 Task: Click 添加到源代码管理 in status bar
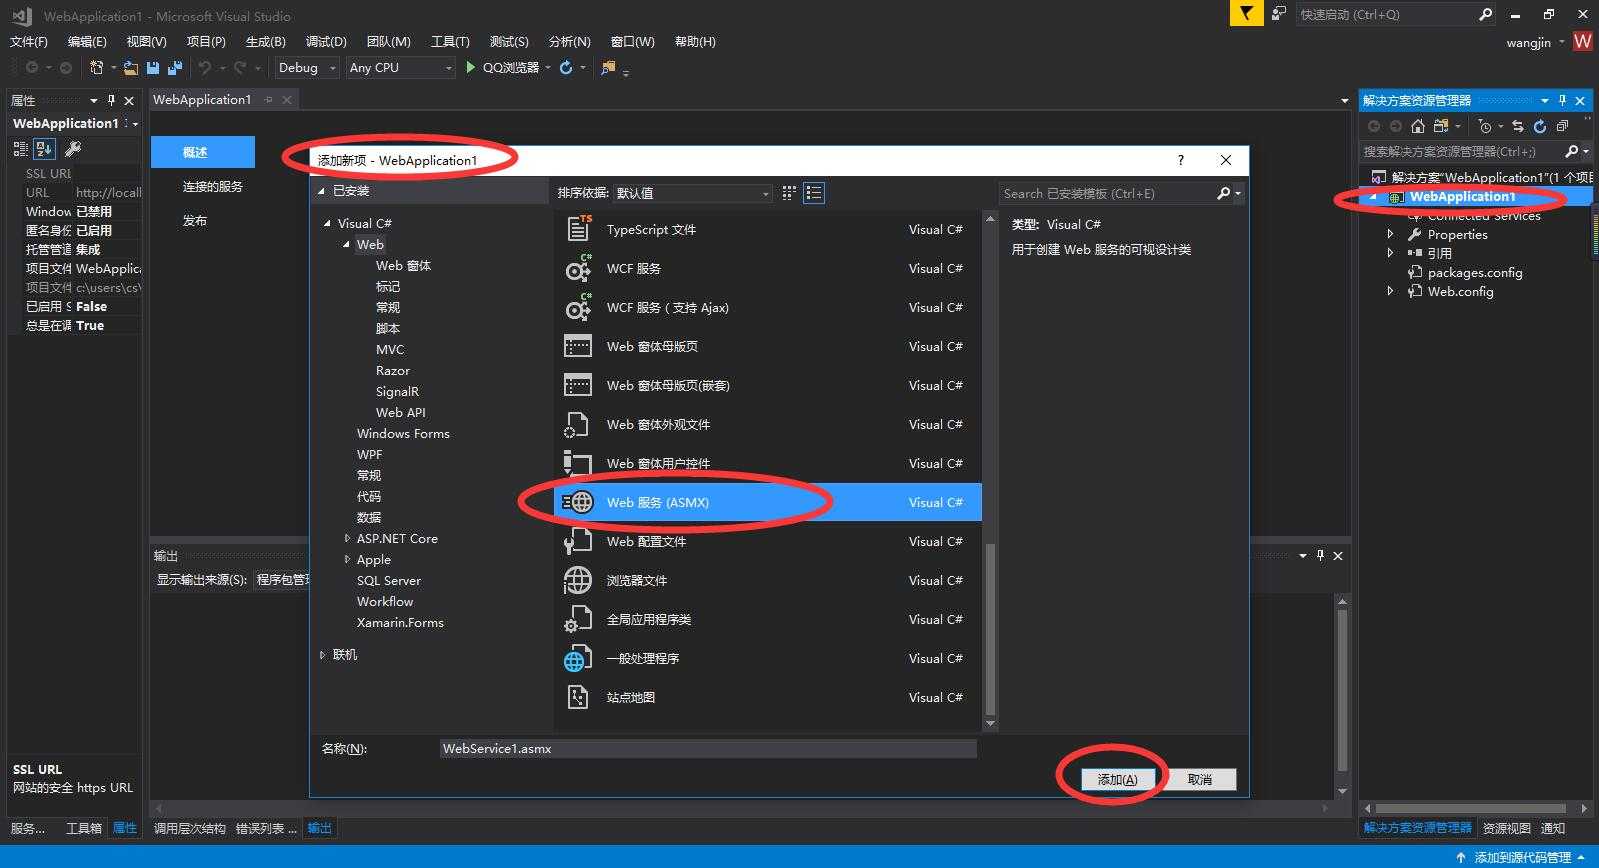pyautogui.click(x=1521, y=857)
